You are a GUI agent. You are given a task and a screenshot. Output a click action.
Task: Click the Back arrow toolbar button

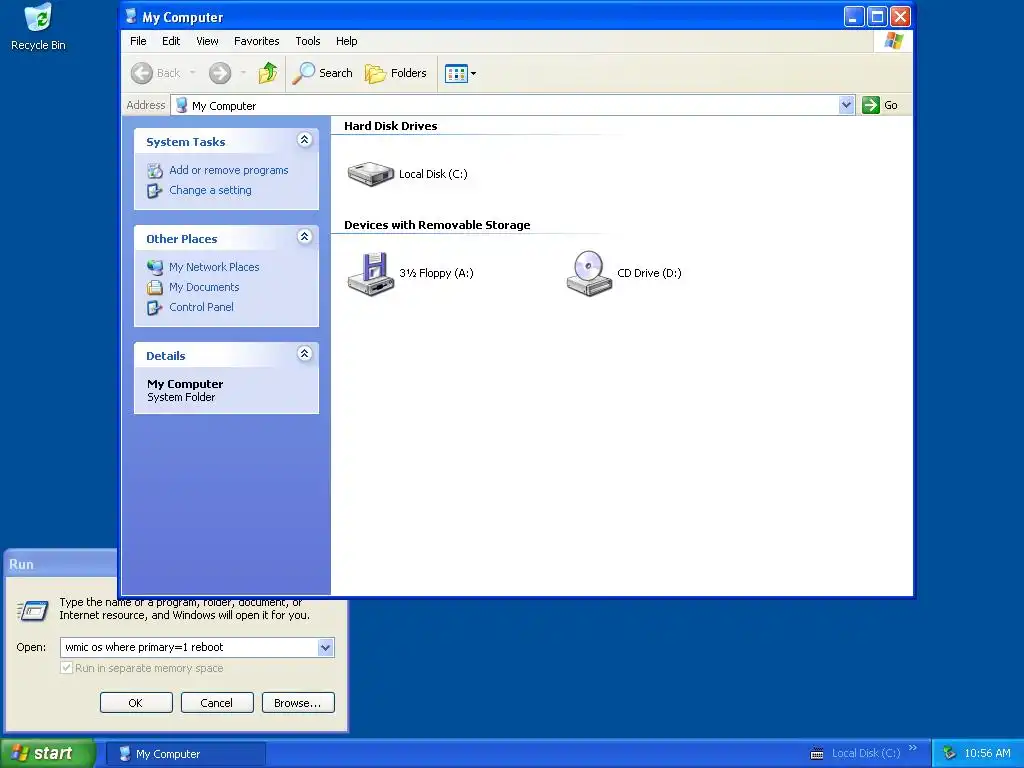pos(142,73)
